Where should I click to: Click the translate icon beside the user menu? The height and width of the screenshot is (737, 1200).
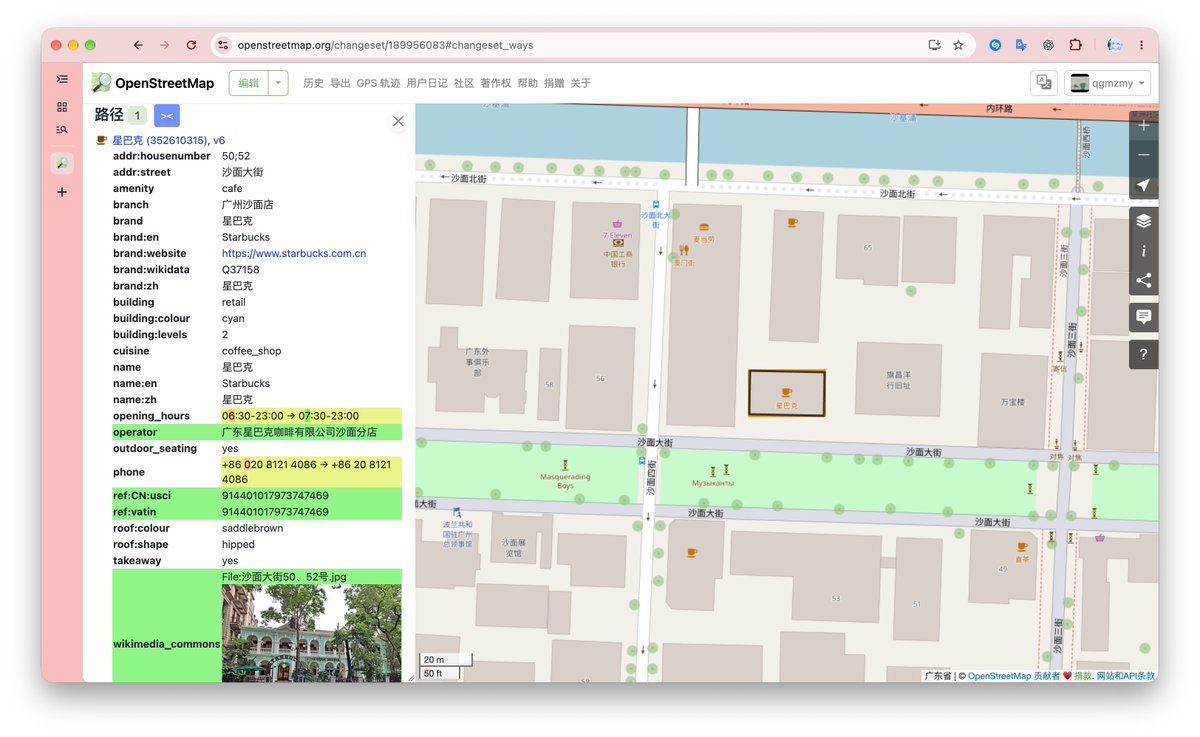(1044, 83)
